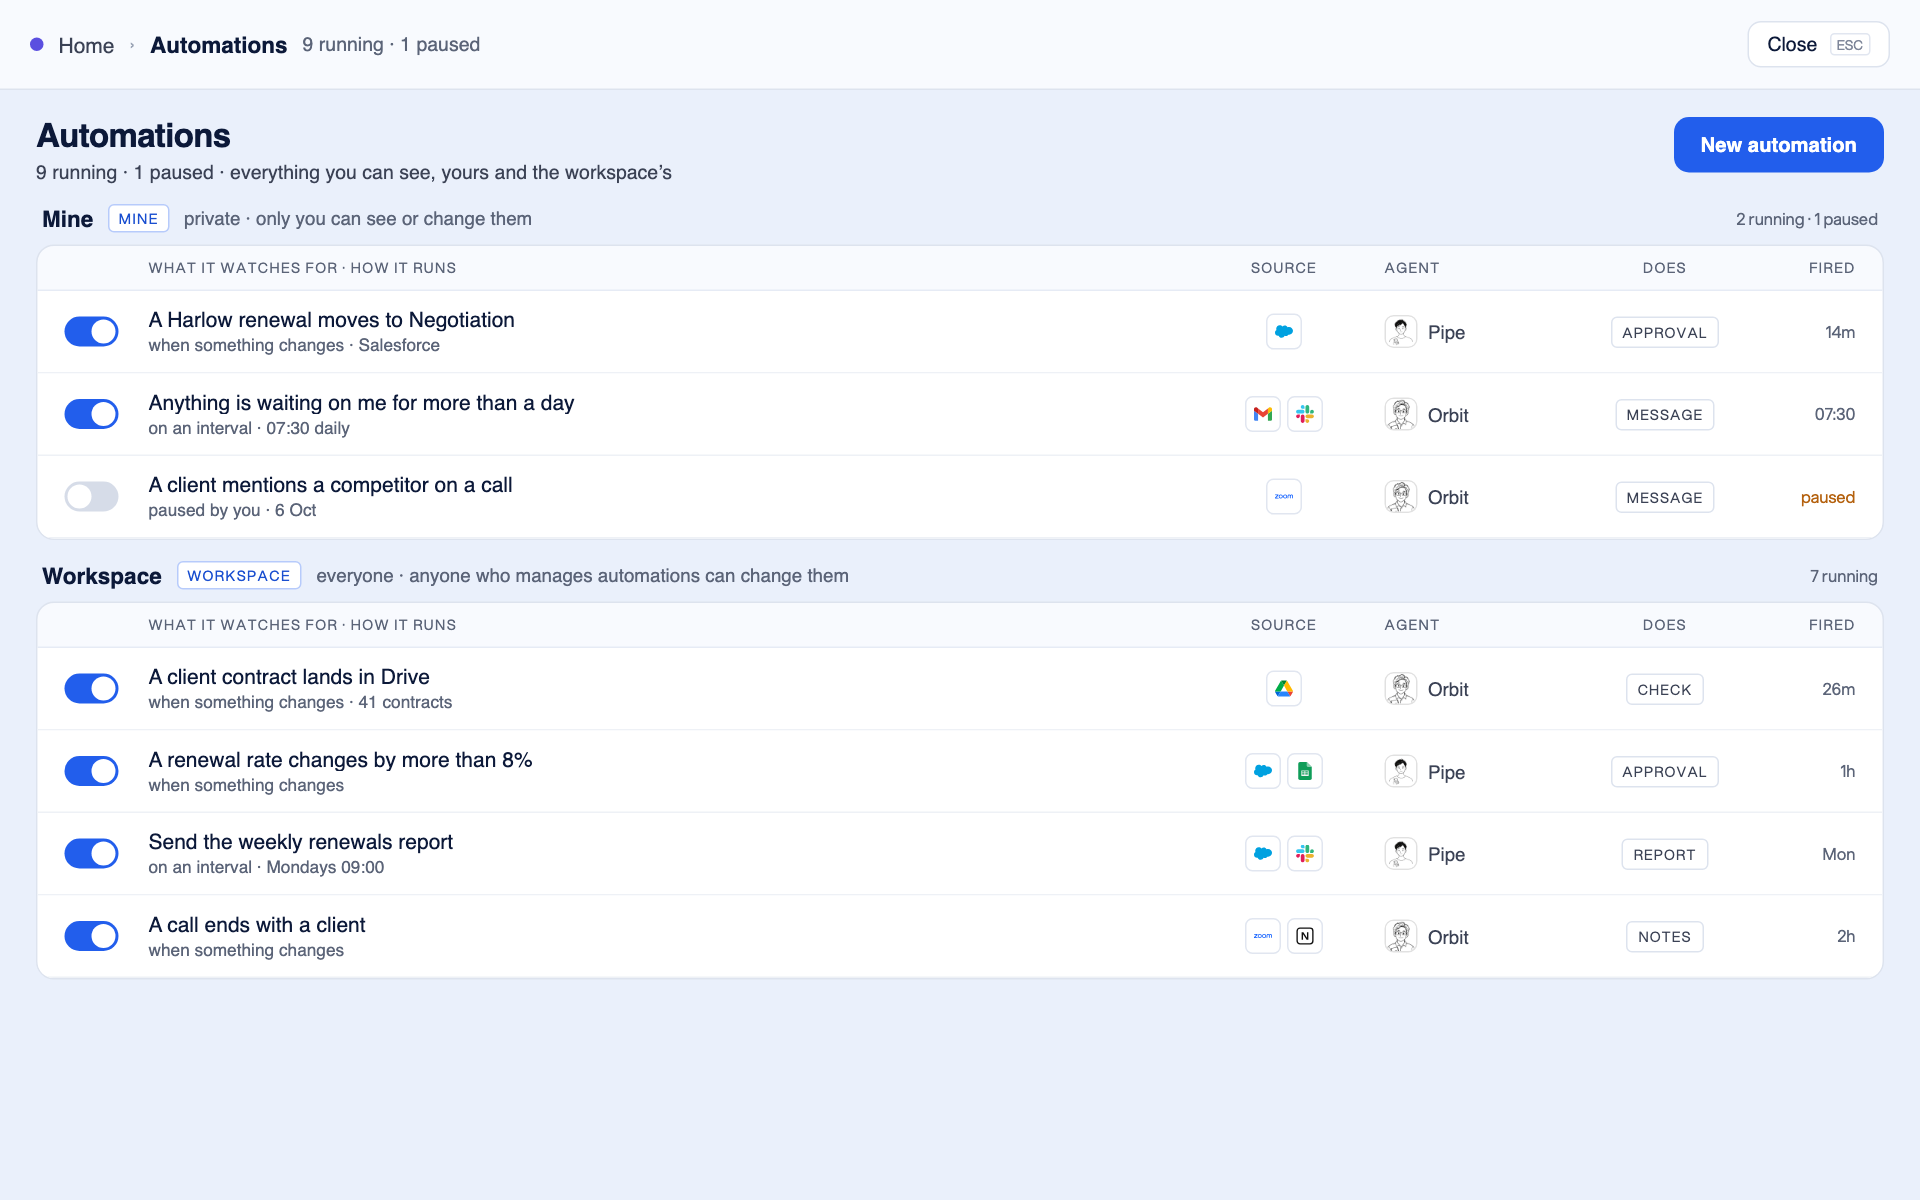Click Notion icon in call ends row
The width and height of the screenshot is (1920, 1200).
[1305, 936]
